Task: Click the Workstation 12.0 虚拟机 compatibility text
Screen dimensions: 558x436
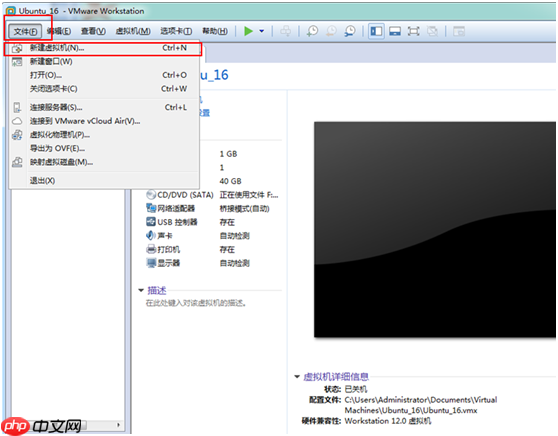Action: (388, 421)
